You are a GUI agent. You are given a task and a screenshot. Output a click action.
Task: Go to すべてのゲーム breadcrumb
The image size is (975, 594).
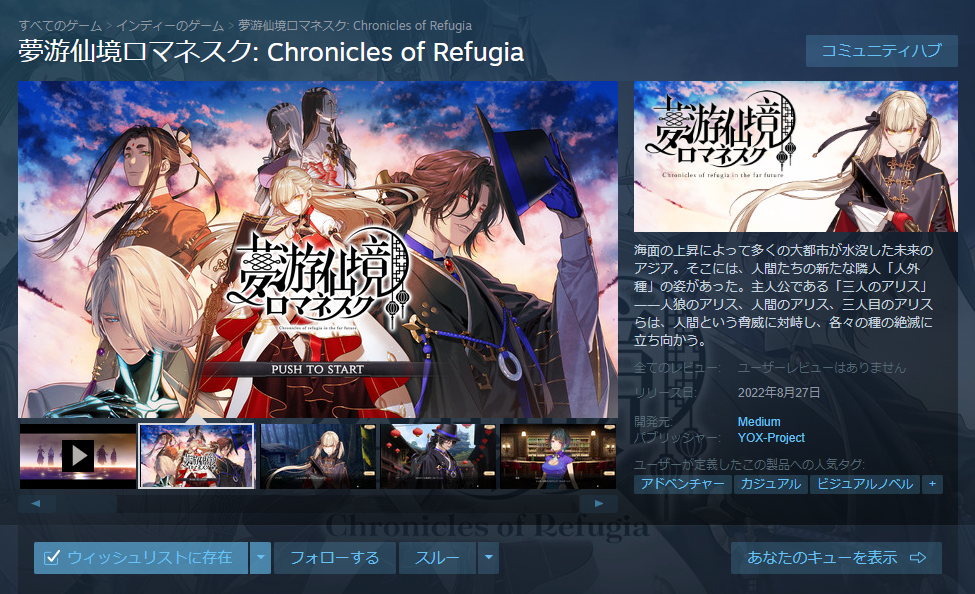(x=60, y=26)
